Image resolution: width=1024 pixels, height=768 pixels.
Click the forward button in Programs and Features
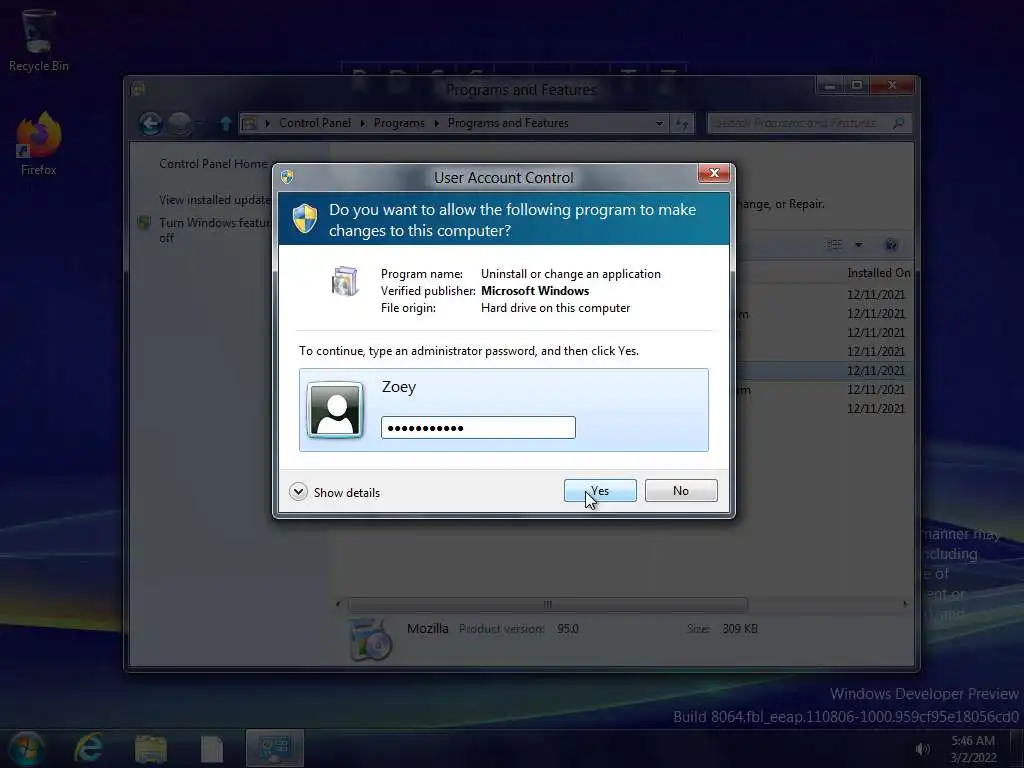point(181,123)
